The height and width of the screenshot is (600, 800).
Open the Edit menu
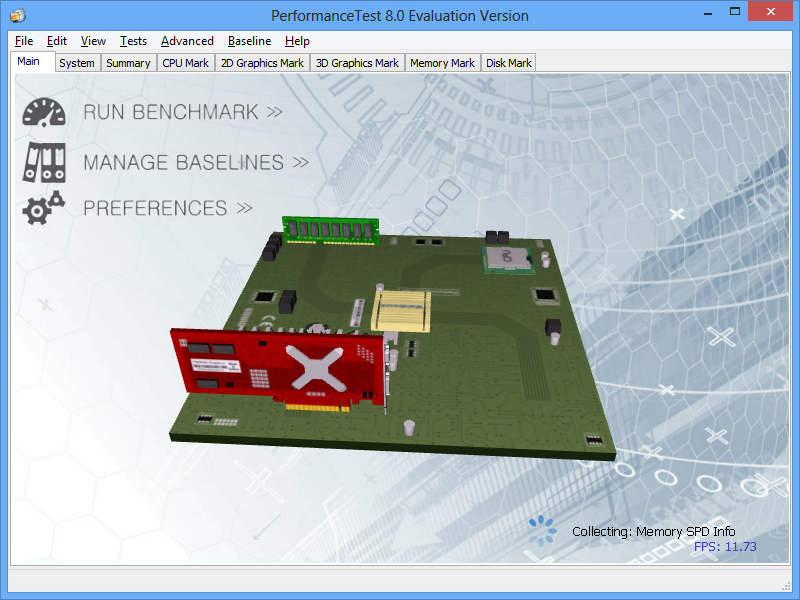click(57, 41)
